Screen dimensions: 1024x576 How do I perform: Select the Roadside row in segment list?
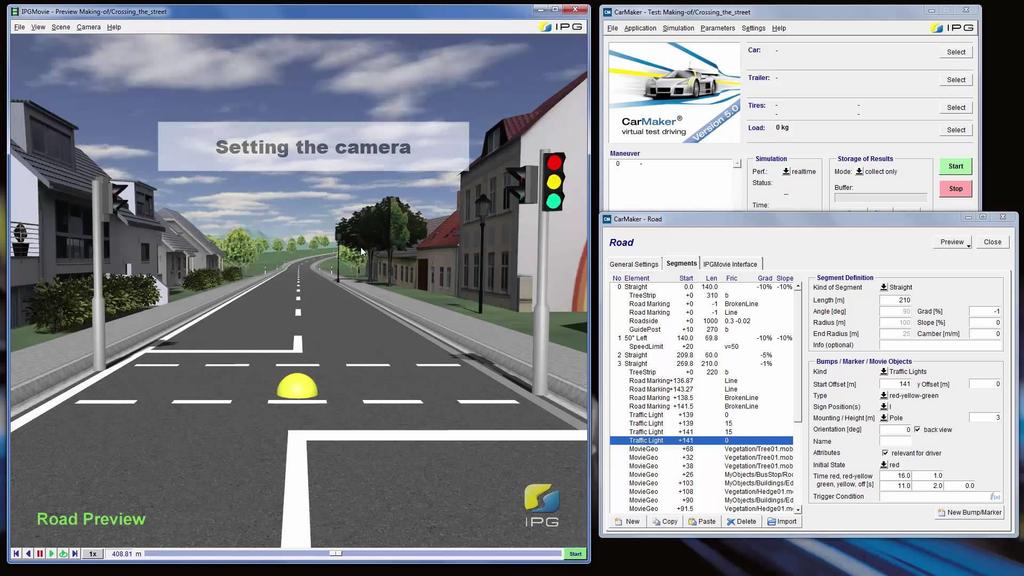pos(701,321)
